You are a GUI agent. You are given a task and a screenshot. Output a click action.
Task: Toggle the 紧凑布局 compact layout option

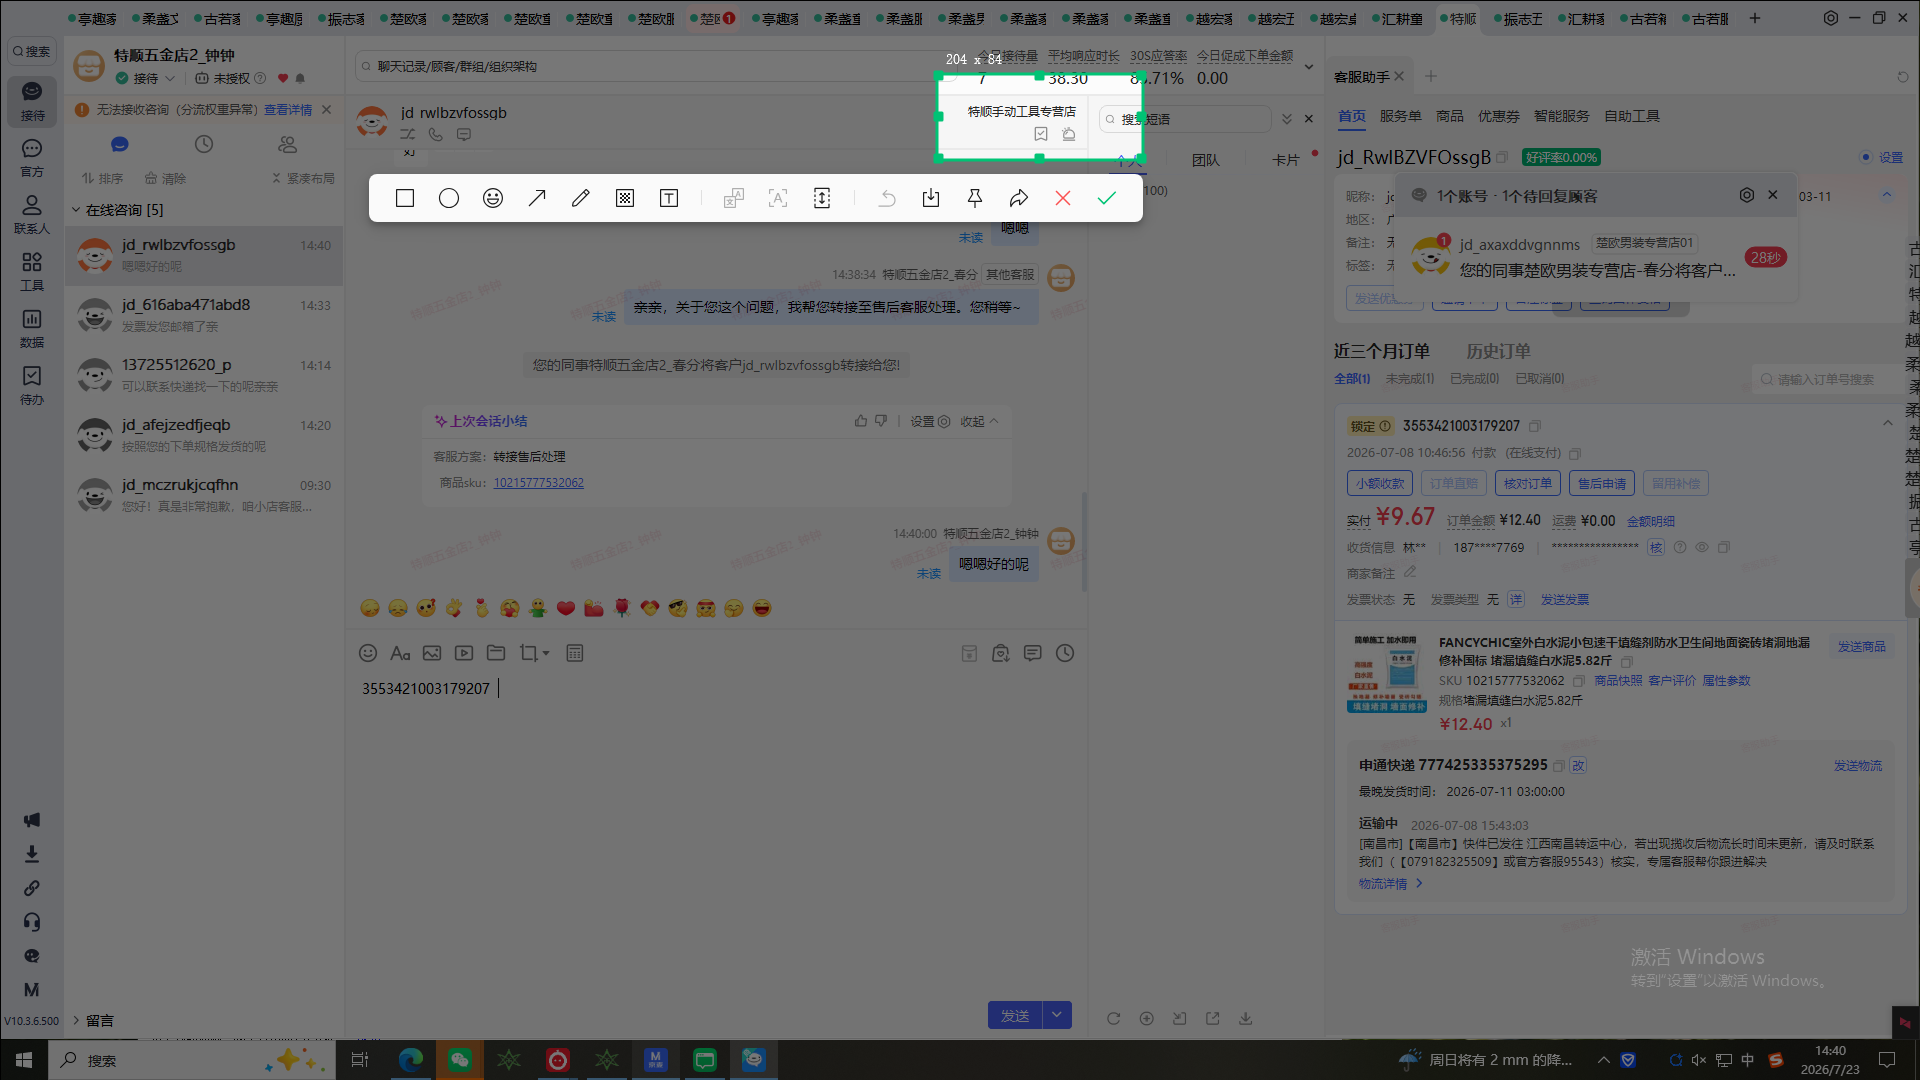click(303, 178)
